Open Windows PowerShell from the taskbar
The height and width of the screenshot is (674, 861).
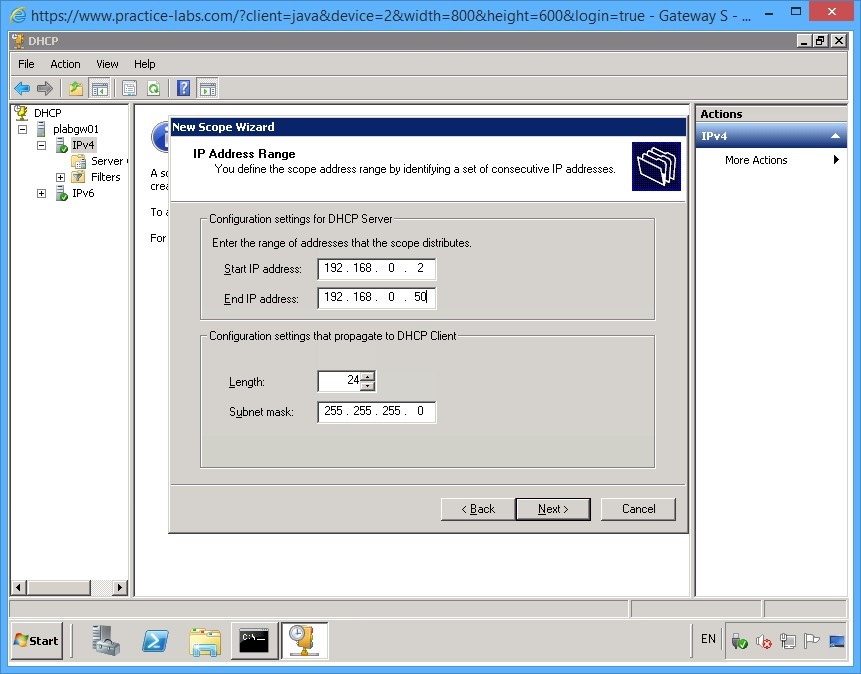point(155,641)
